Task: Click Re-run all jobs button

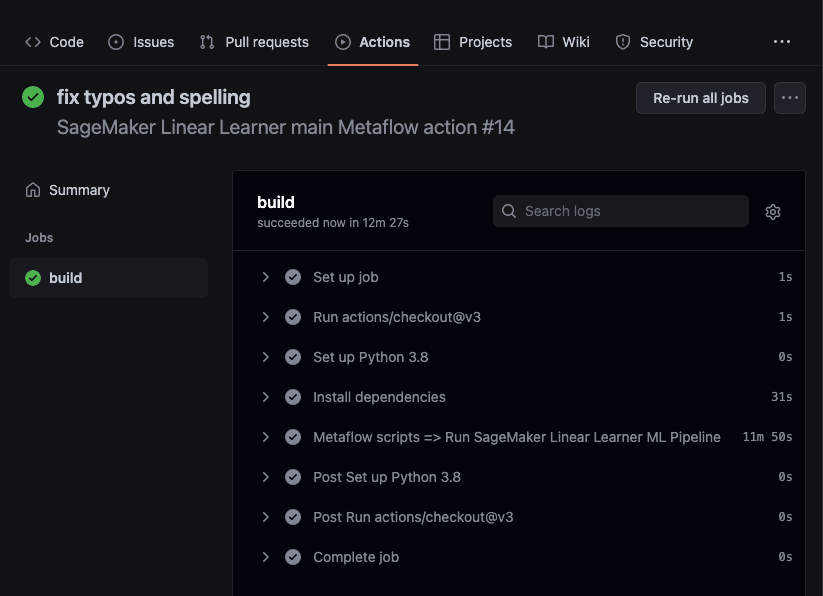Action: click(x=701, y=98)
